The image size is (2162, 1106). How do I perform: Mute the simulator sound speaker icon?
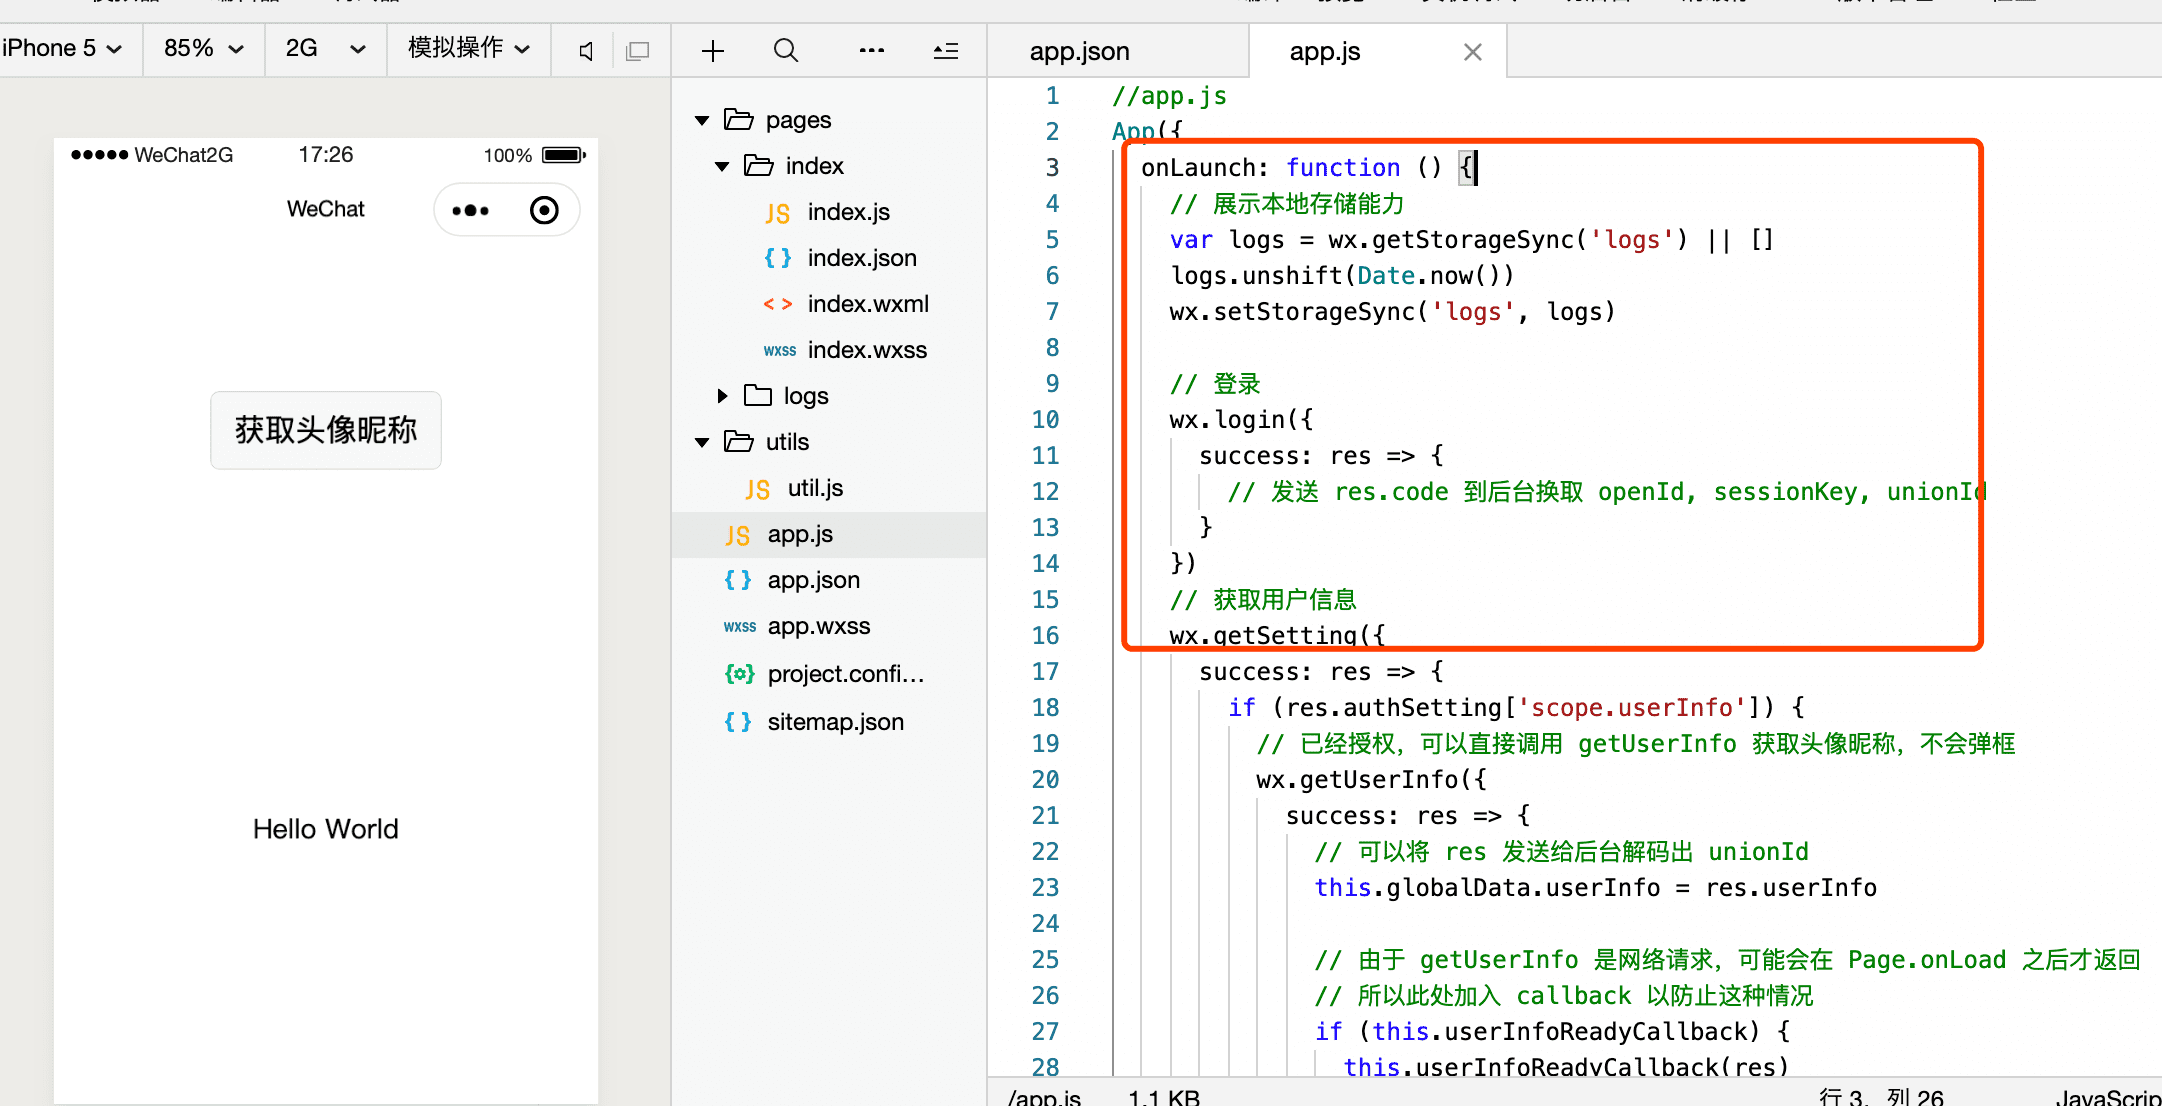[587, 51]
